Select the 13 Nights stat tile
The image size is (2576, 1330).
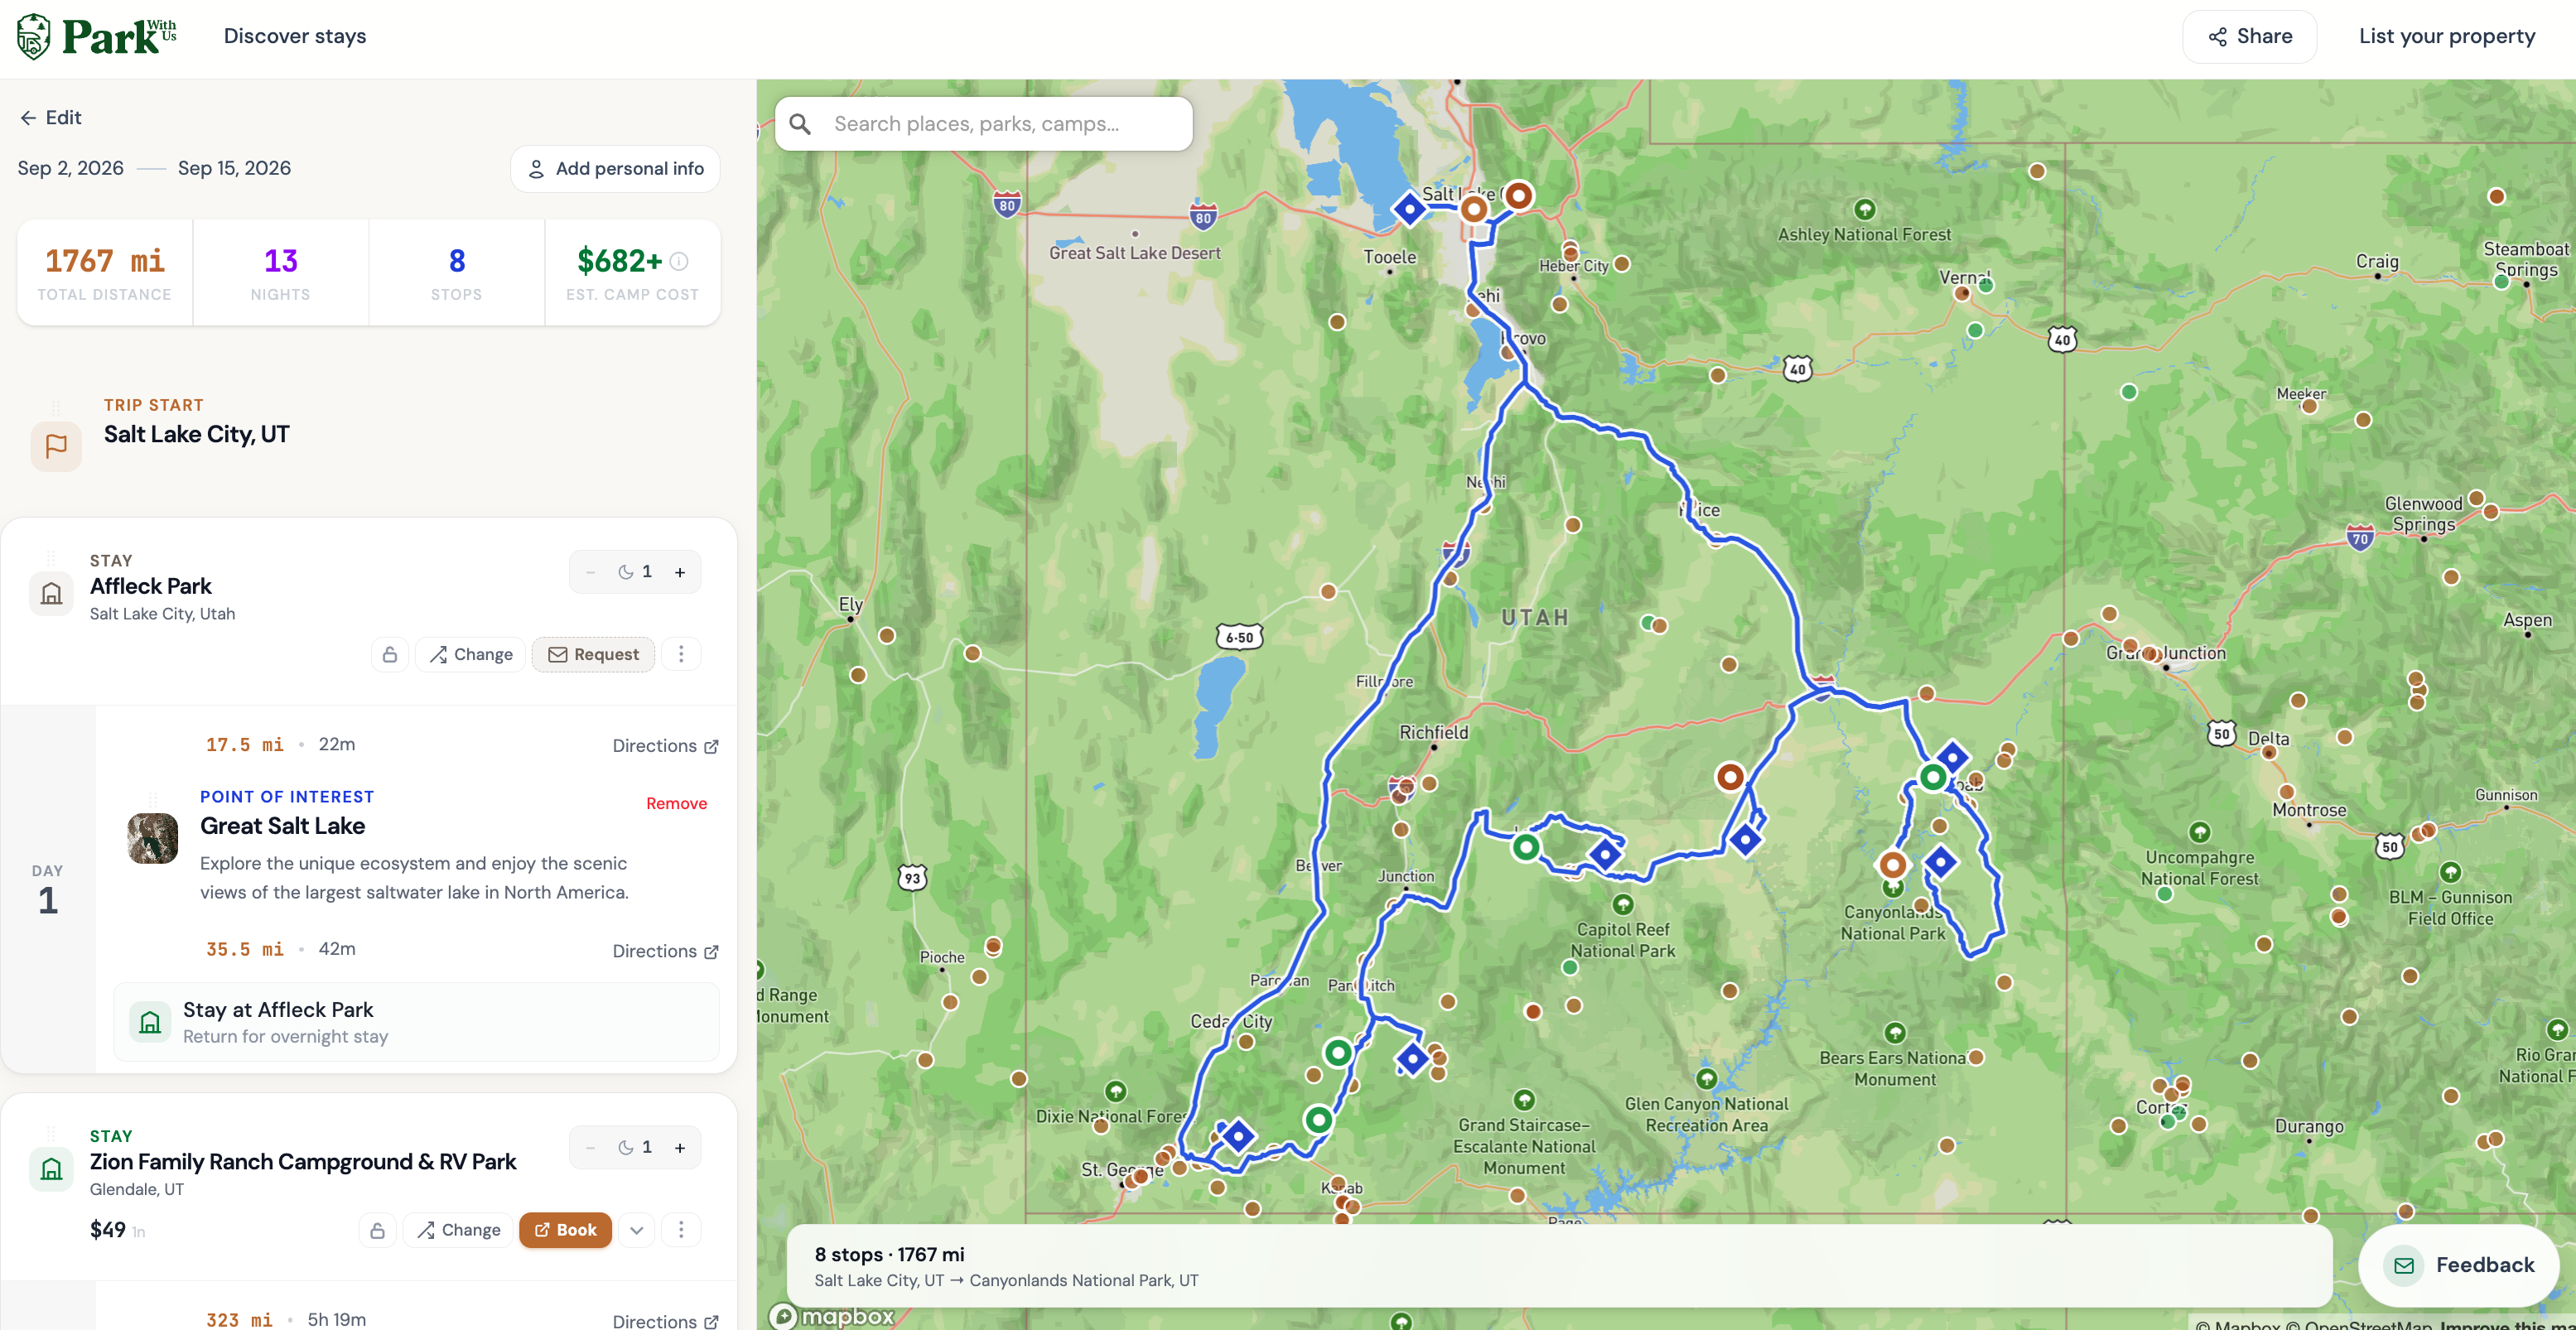[281, 273]
